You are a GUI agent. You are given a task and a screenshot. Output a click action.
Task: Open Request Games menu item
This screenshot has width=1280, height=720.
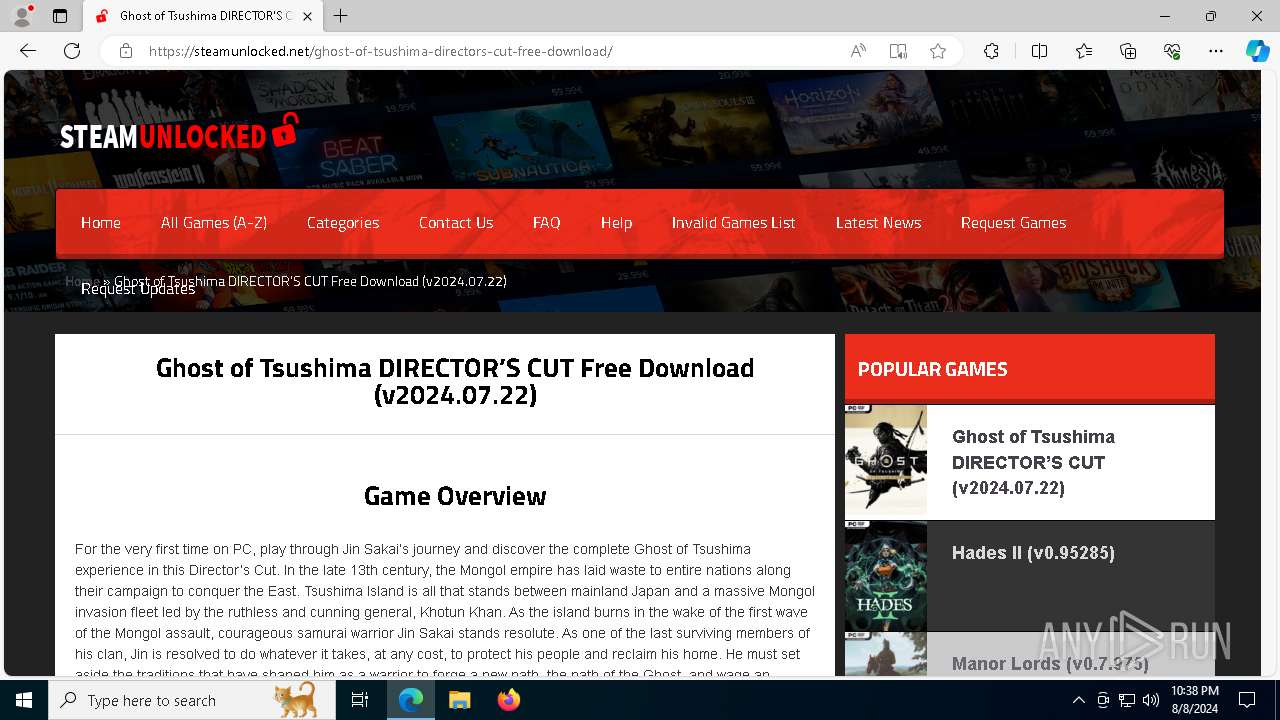[1014, 222]
